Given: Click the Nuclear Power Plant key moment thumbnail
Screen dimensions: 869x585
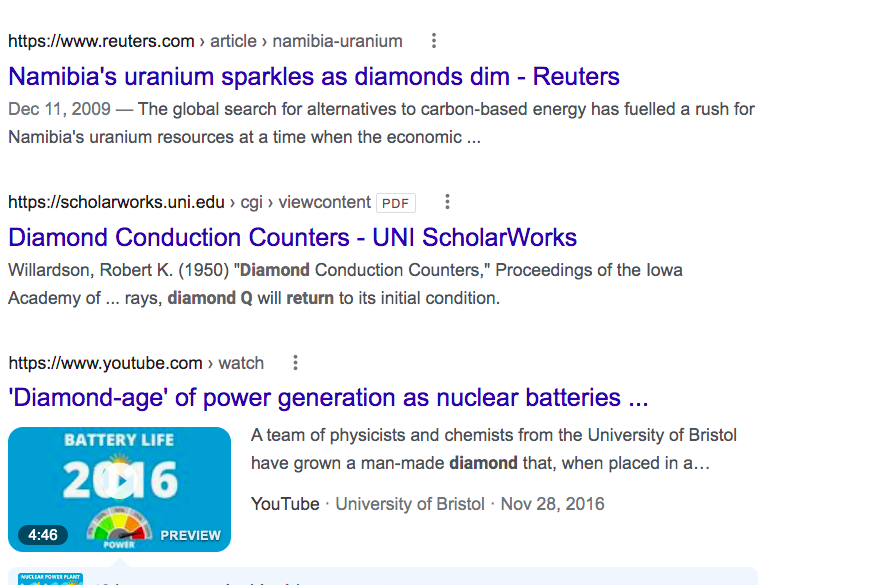Looking at the screenshot, I should tap(50, 579).
